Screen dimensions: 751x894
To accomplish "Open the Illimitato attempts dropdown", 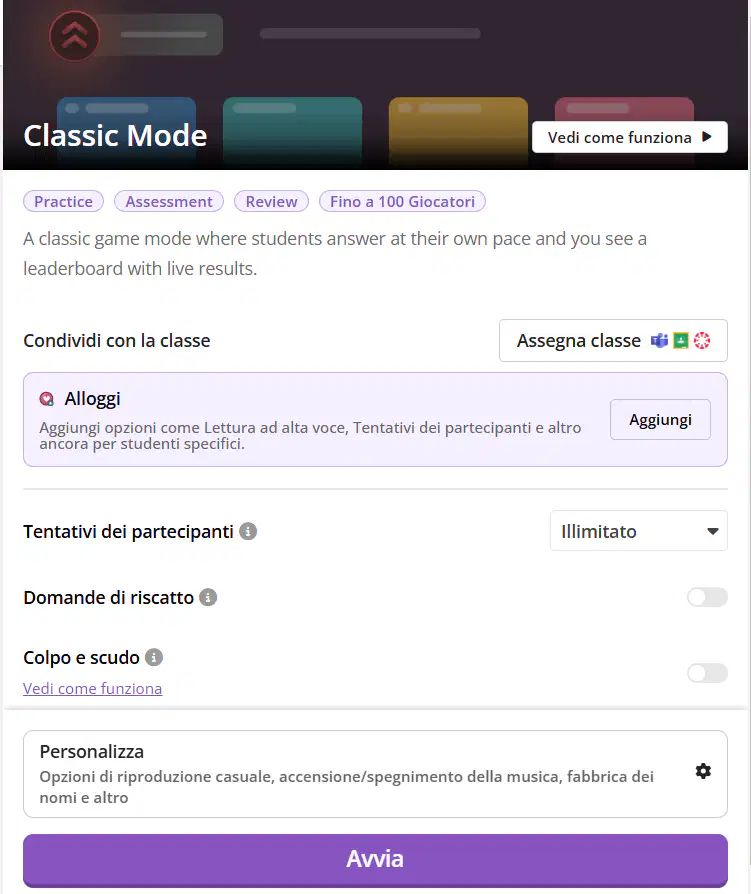I will coord(639,531).
